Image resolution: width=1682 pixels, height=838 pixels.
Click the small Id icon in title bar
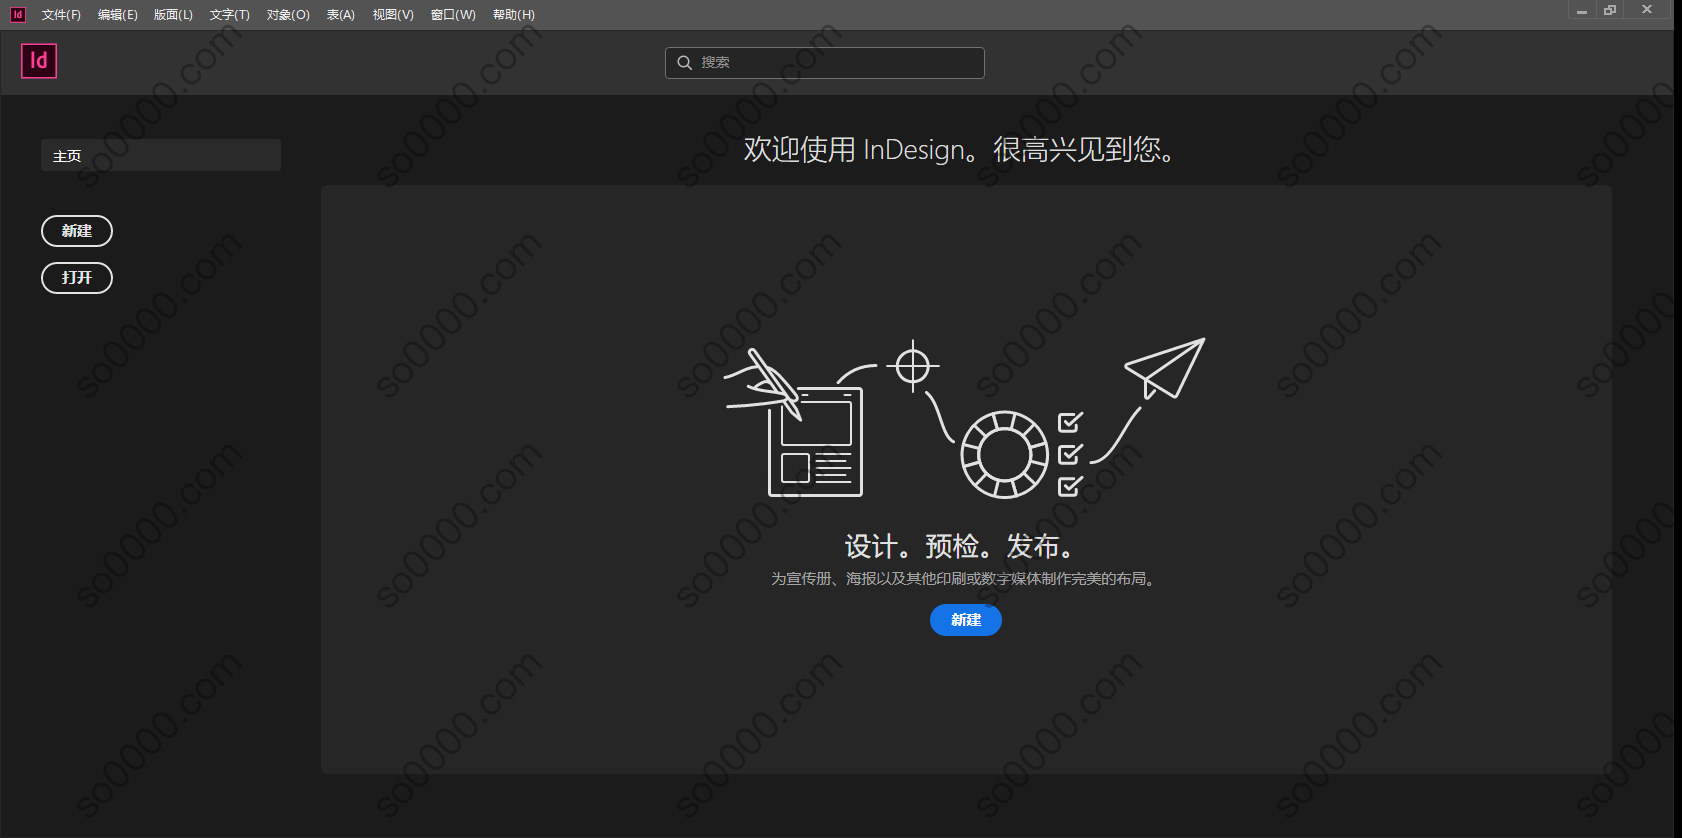click(17, 14)
